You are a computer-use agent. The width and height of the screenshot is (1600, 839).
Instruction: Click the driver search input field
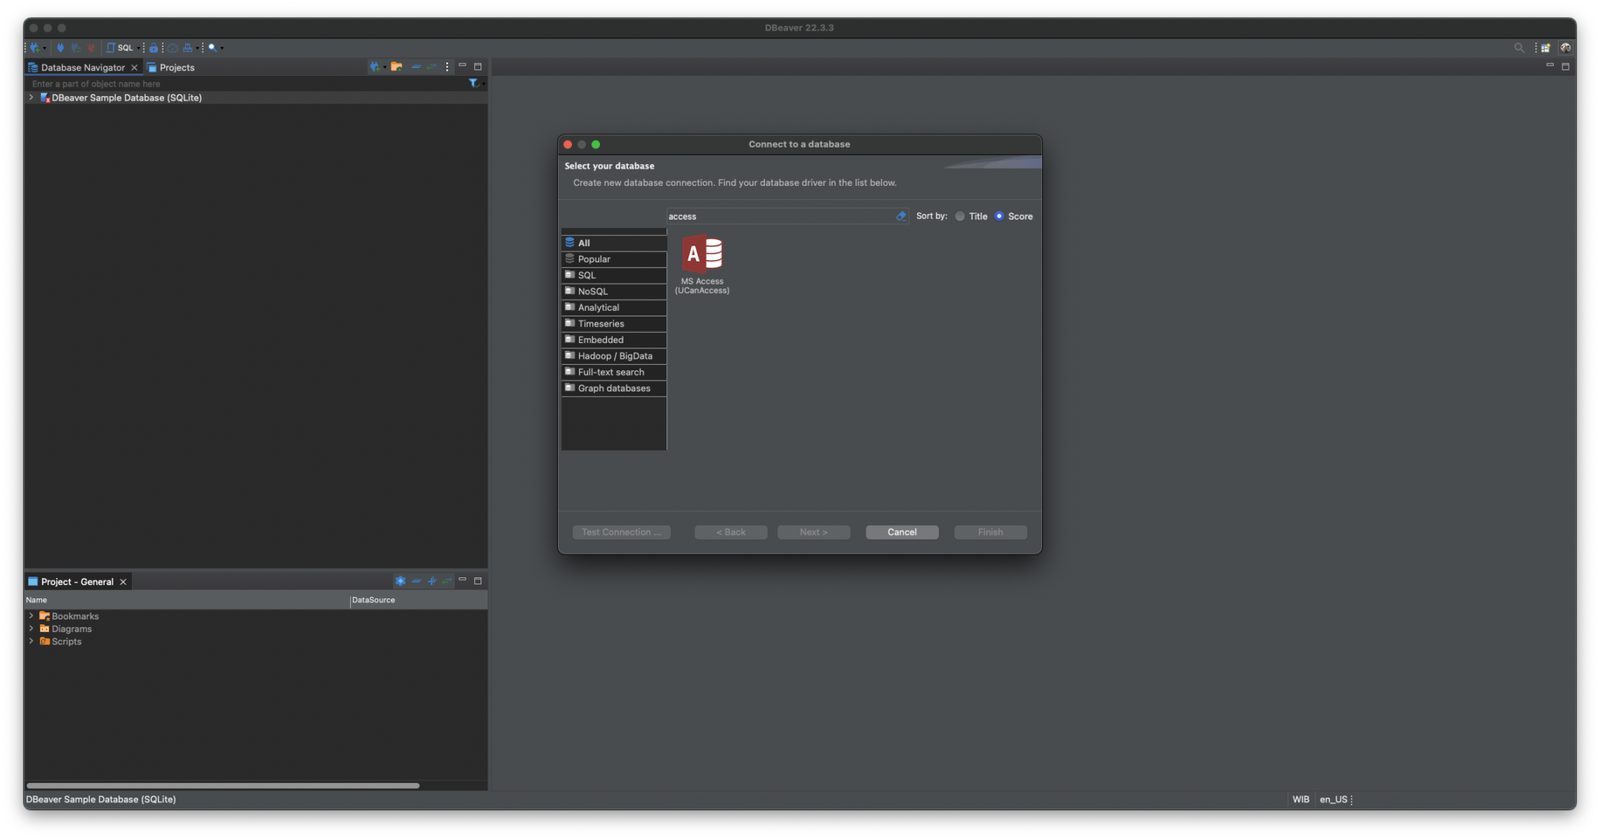tap(780, 216)
